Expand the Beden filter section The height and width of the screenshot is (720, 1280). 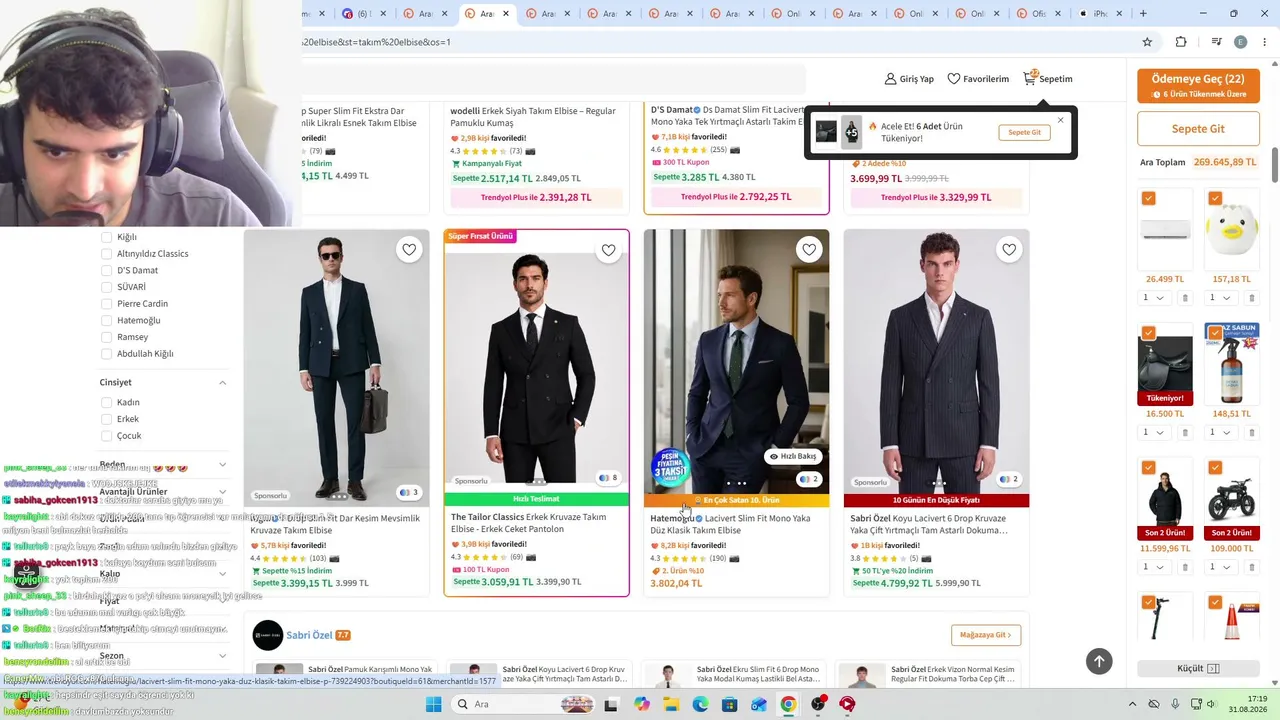pyautogui.click(x=222, y=465)
